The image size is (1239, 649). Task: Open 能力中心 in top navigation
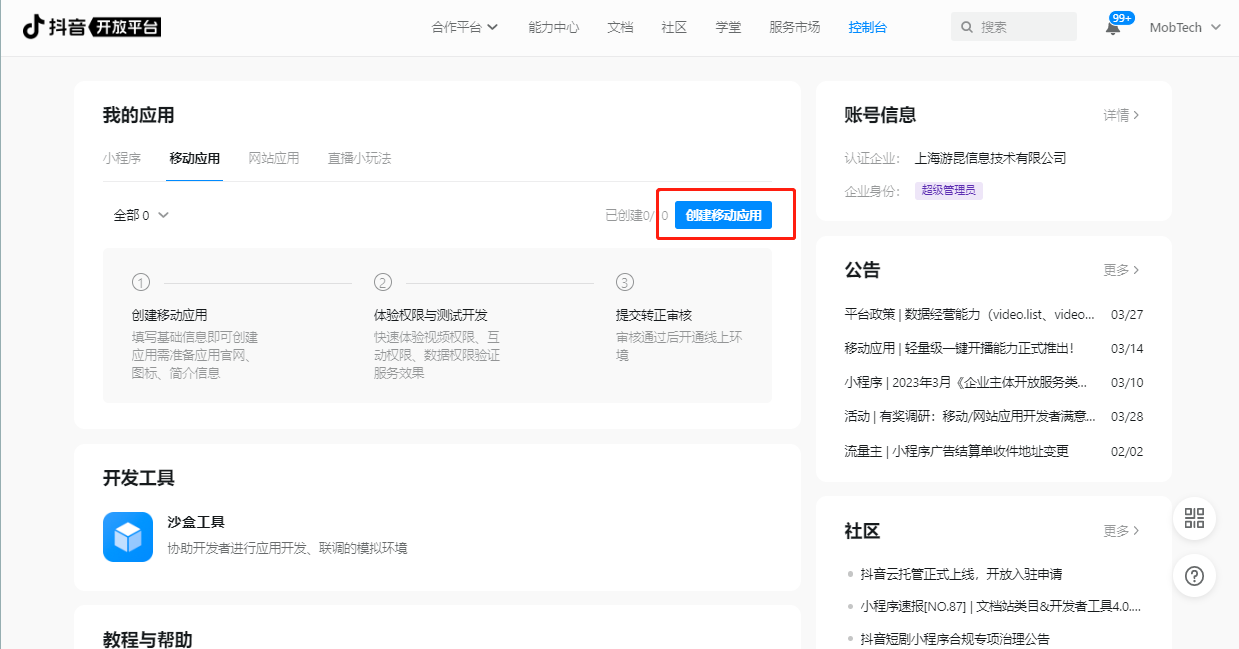[554, 27]
